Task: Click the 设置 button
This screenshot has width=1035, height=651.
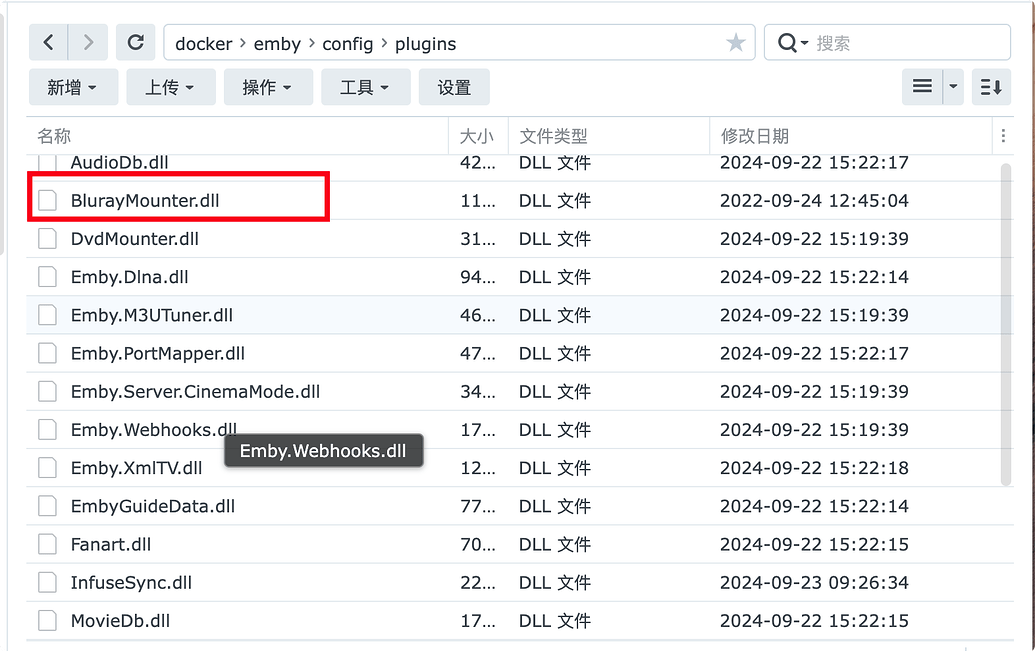Action: pyautogui.click(x=454, y=86)
